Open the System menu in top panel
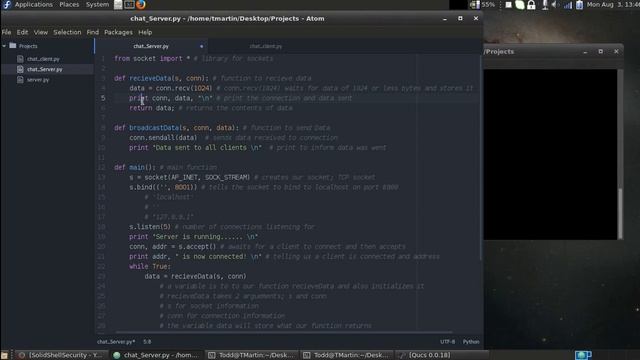Viewport: 640px width, 360px height. click(97, 4)
